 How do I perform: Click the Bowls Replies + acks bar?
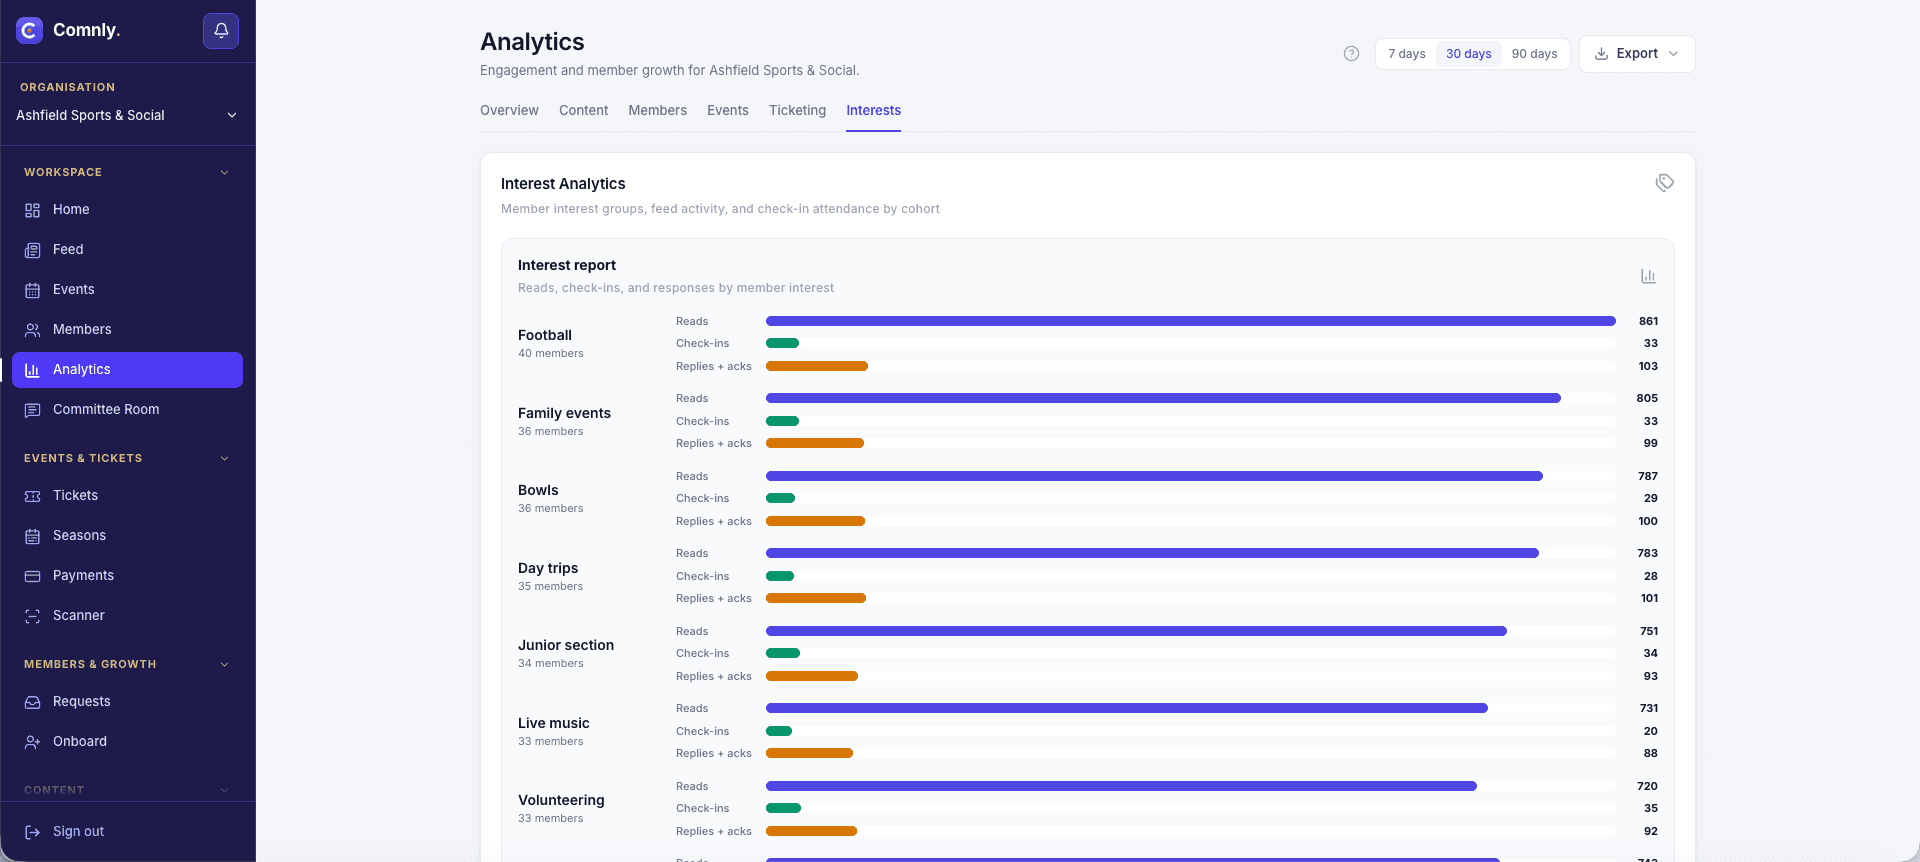click(815, 521)
